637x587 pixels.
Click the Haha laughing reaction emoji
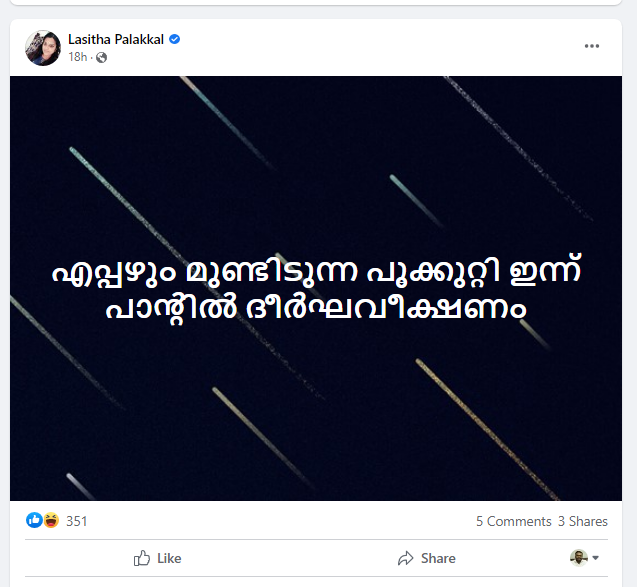tap(50, 520)
